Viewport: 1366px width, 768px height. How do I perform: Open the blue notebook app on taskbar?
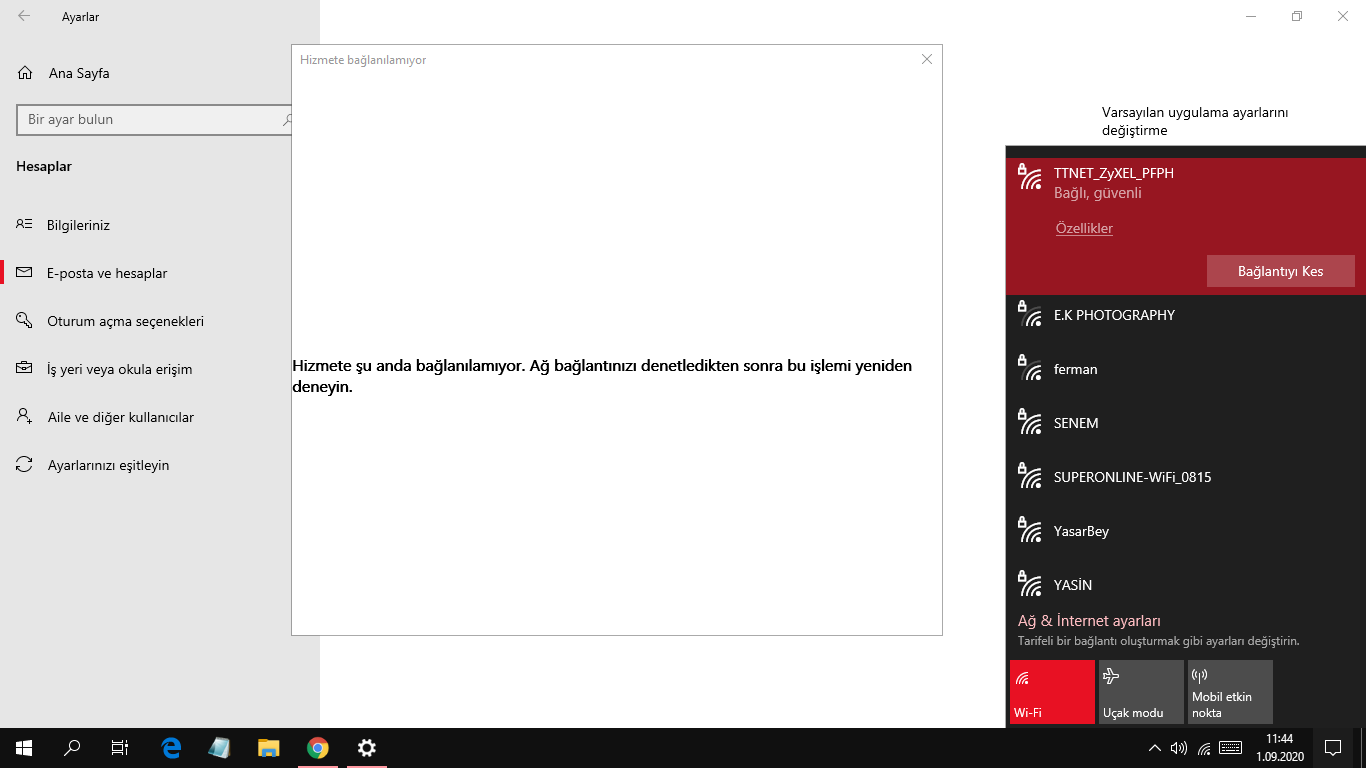pos(219,747)
